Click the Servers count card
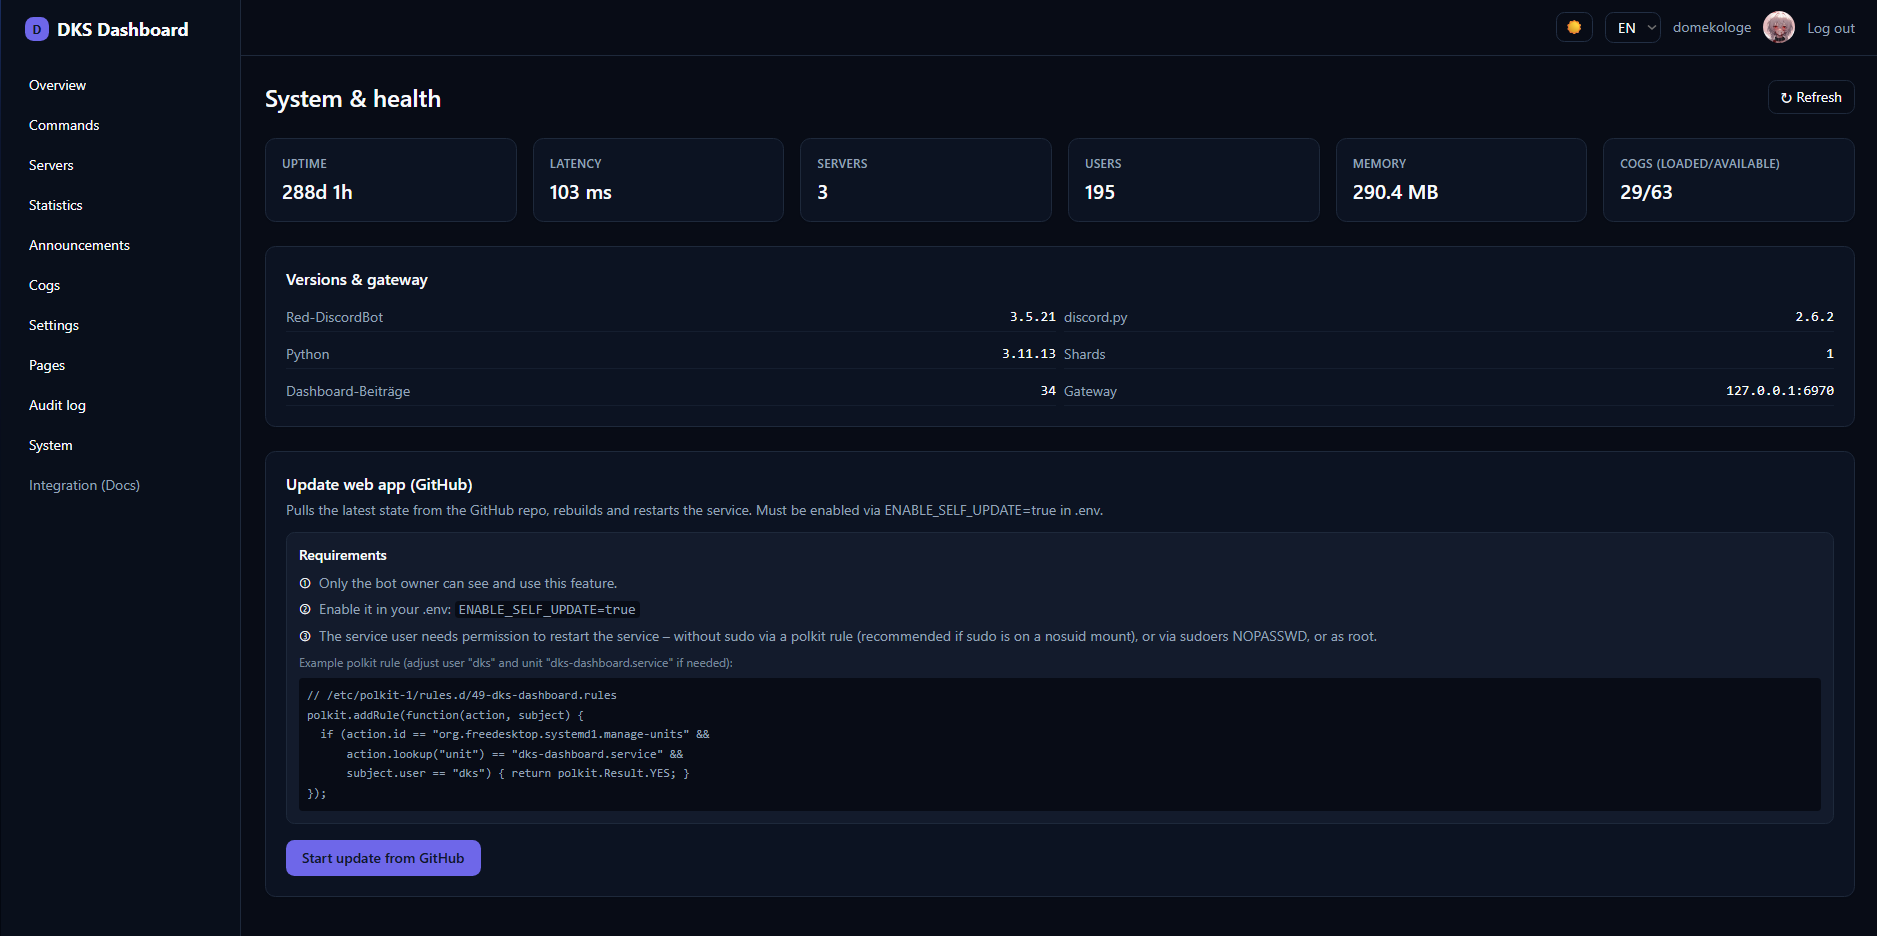Viewport: 1877px width, 936px height. point(926,180)
